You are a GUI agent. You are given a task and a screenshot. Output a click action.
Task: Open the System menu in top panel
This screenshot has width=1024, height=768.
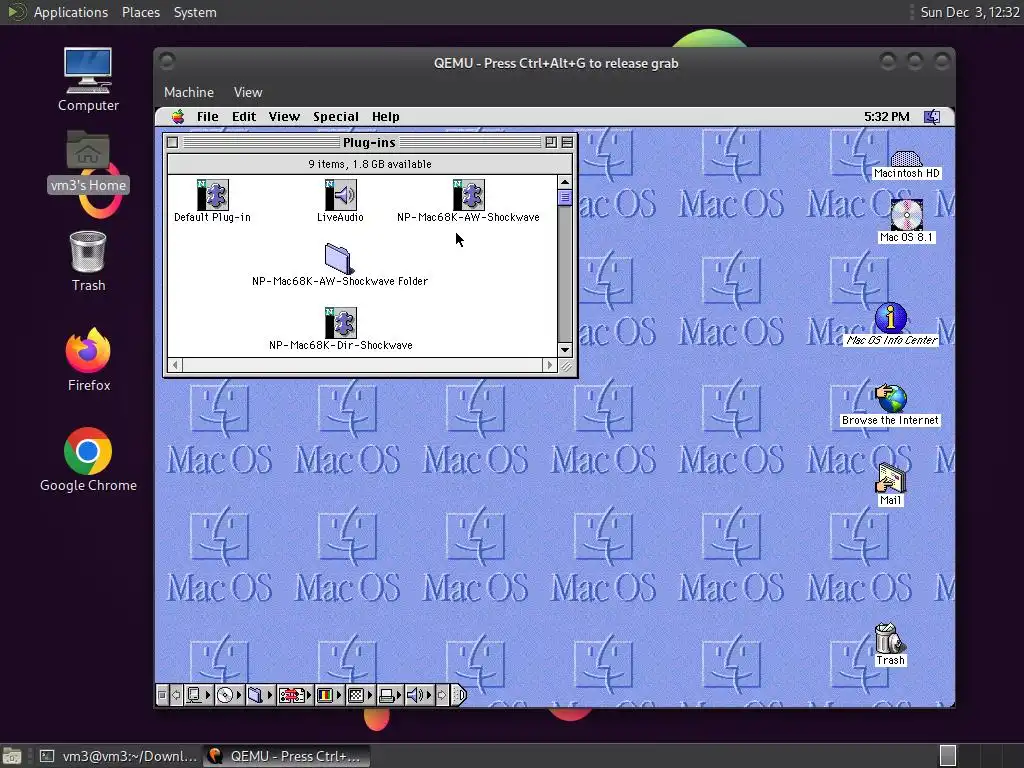195,12
